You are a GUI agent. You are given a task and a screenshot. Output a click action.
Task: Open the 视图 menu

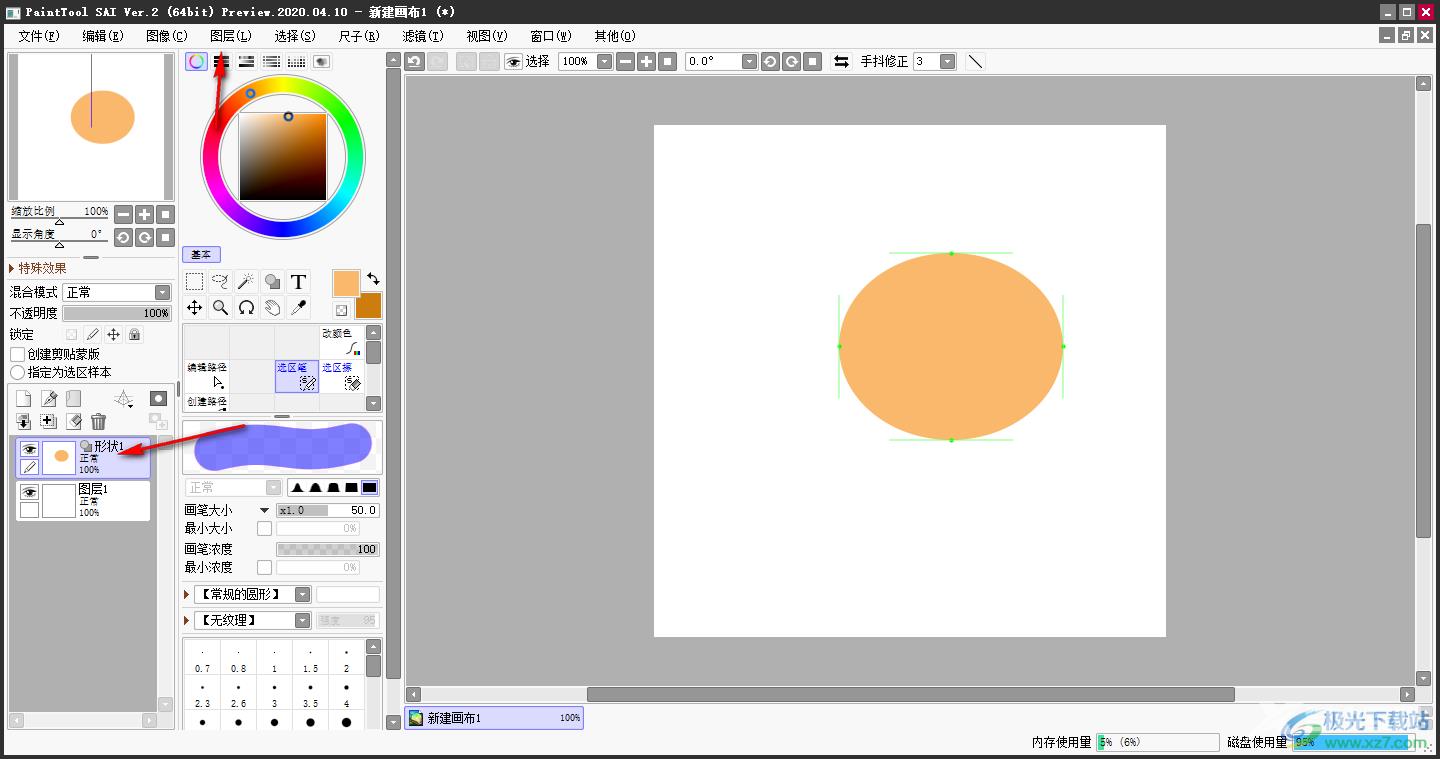486,36
